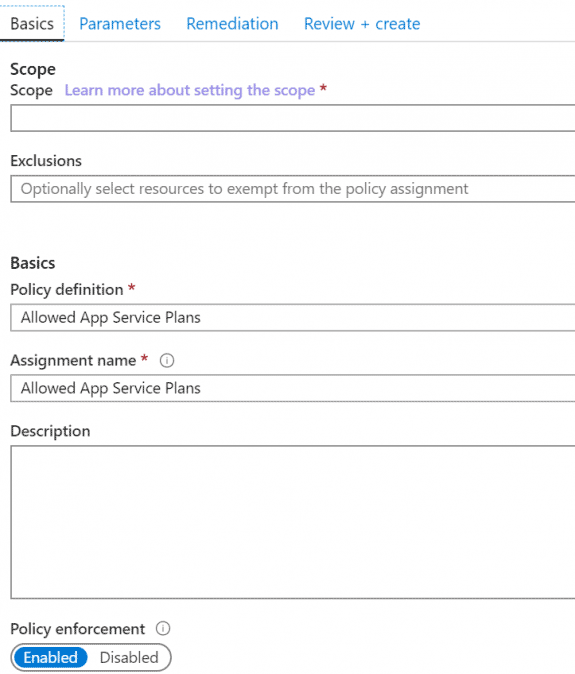The height and width of the screenshot is (674, 575).
Task: Click the 'Assignment name' field label
Action: tap(73, 360)
